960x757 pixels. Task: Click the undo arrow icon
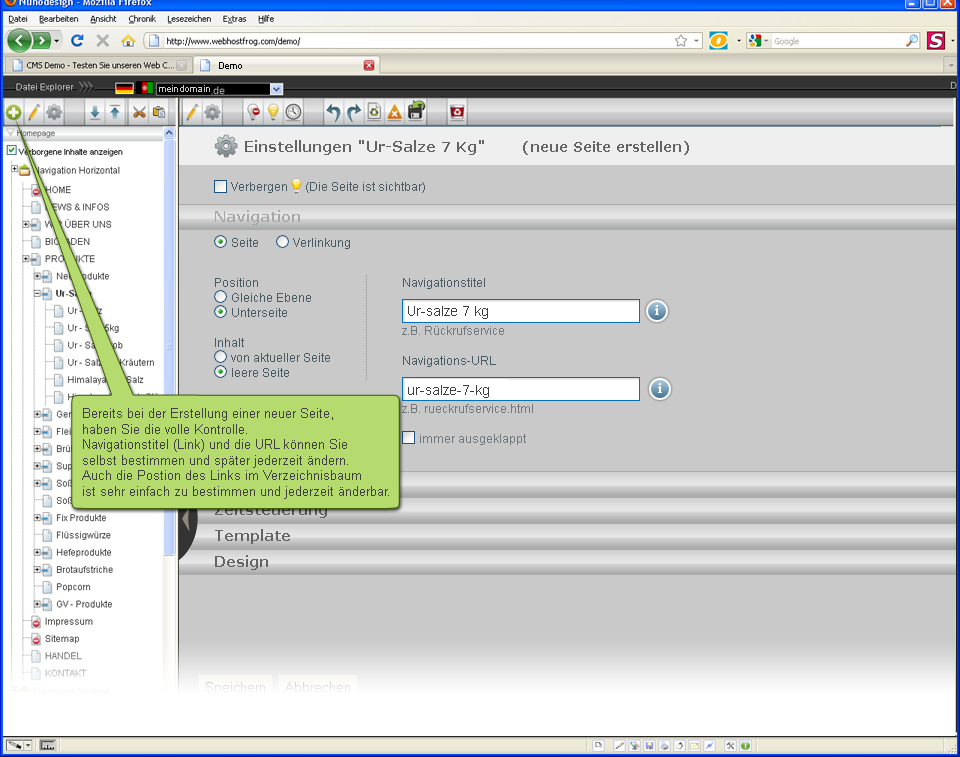[x=333, y=112]
